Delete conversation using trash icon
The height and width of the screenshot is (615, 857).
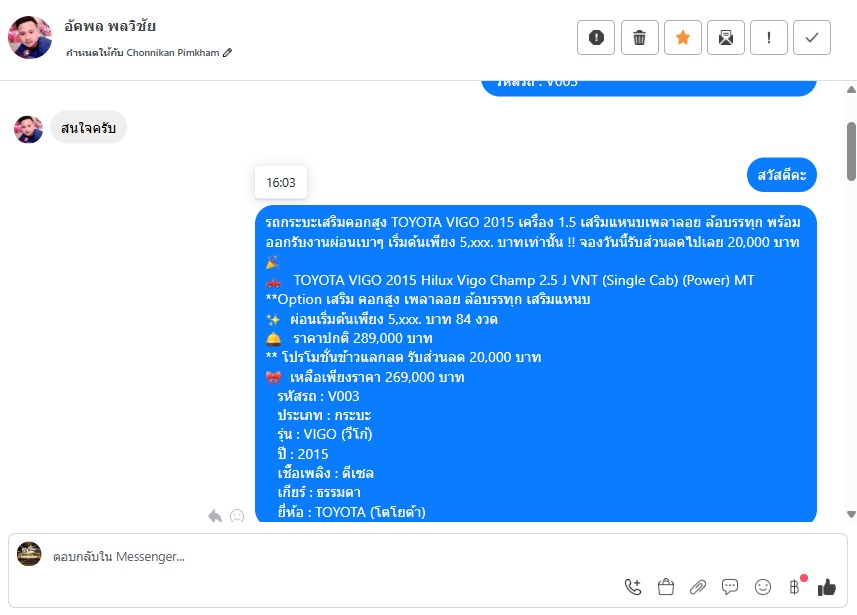(639, 38)
